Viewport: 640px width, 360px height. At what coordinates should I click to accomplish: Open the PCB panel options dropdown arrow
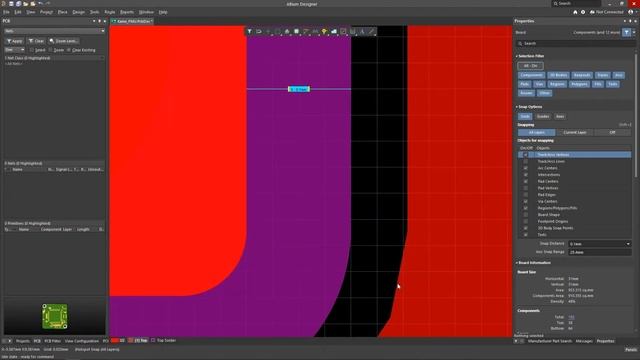click(x=94, y=21)
